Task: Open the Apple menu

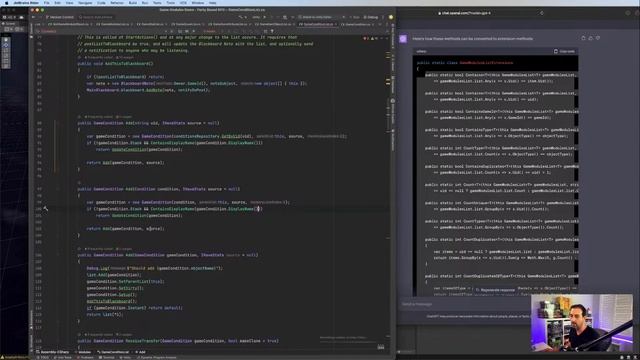Action: pos(6,3)
